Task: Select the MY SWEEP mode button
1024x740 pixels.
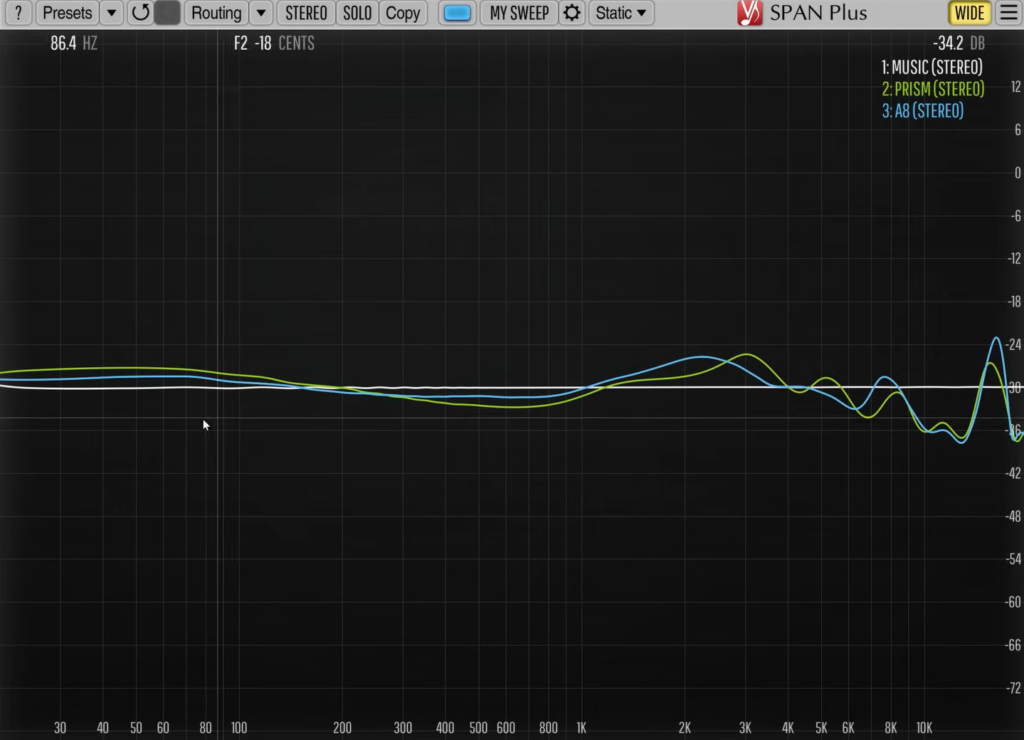Action: [519, 13]
